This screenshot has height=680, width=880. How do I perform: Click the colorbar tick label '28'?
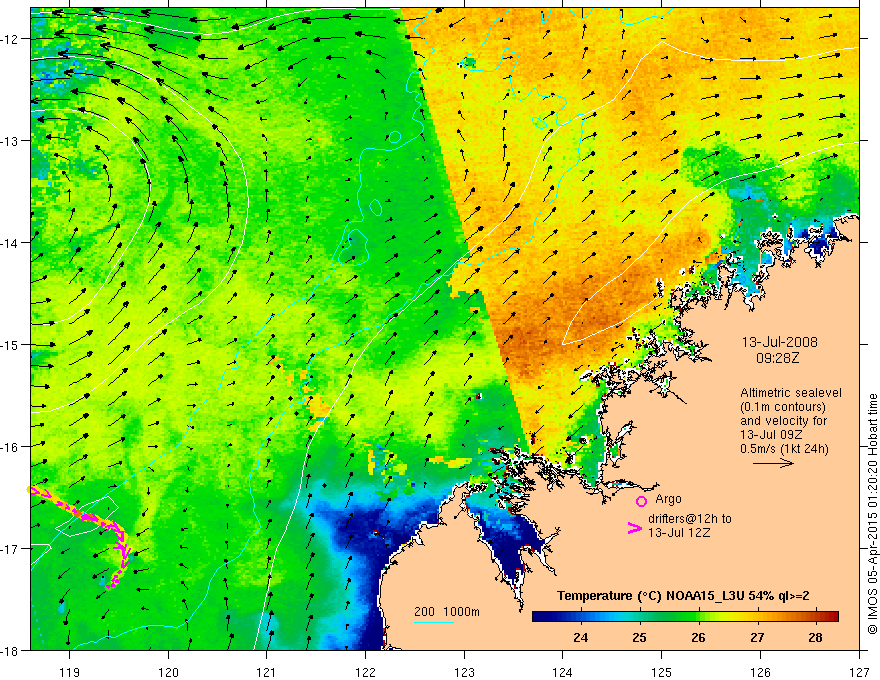click(x=815, y=638)
